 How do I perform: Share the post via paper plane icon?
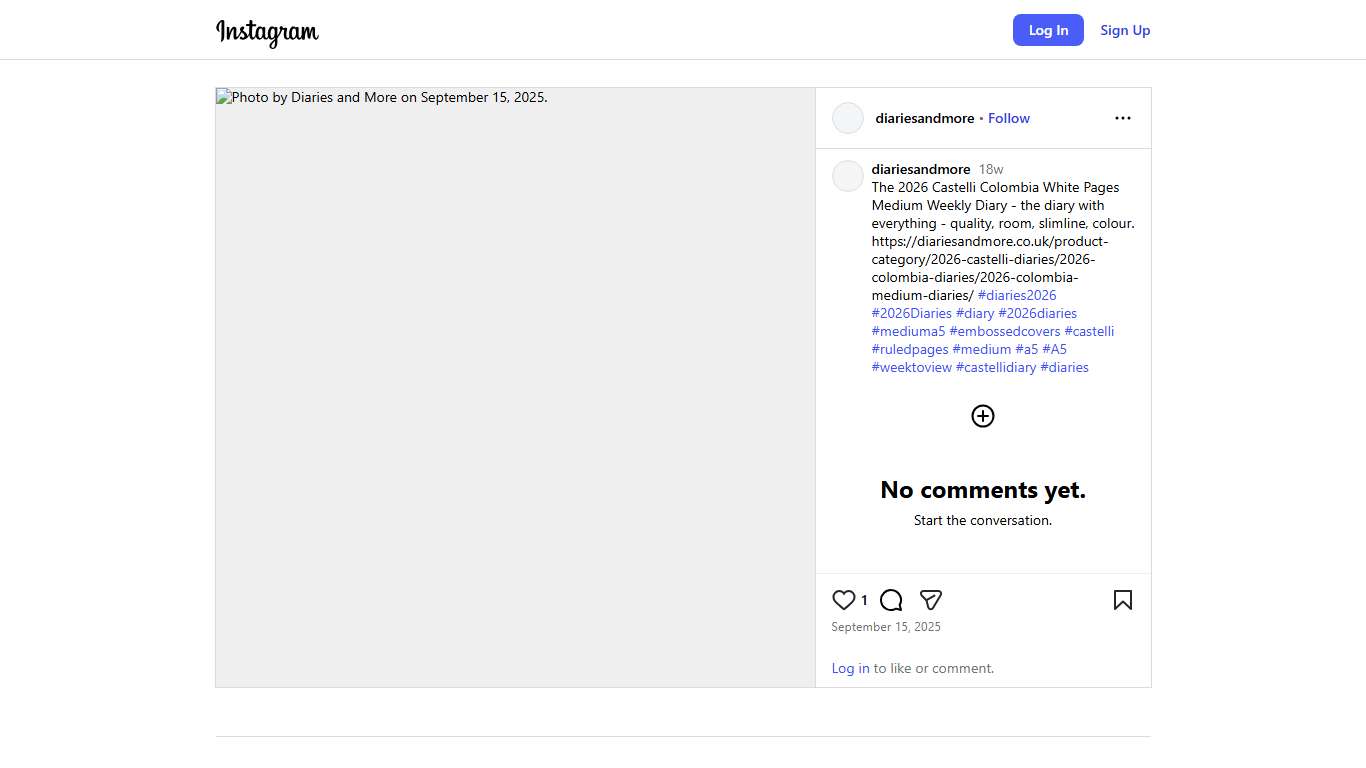931,600
